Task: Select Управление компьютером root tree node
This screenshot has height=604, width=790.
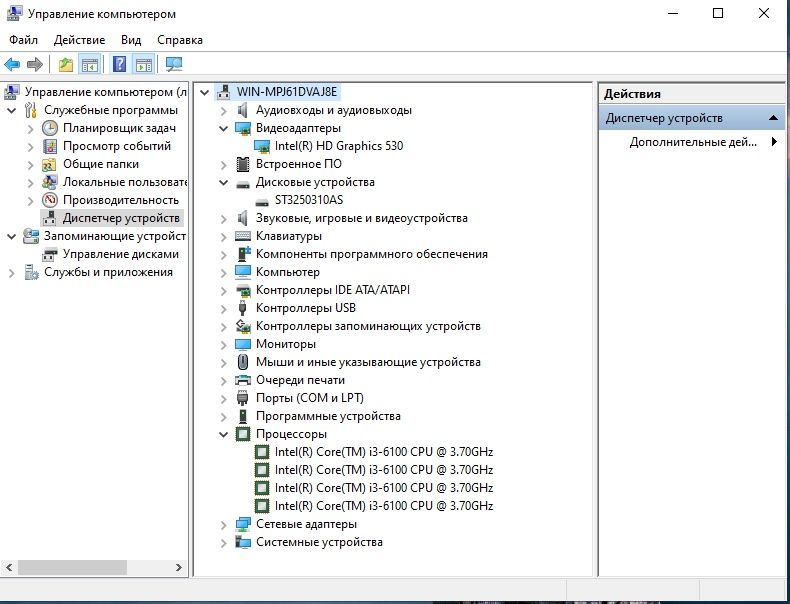Action: (105, 92)
